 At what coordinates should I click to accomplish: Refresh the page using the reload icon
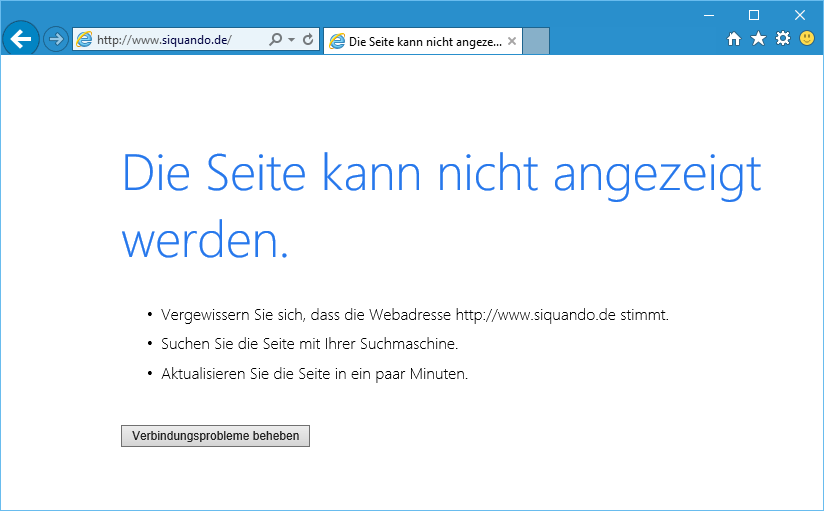click(308, 39)
